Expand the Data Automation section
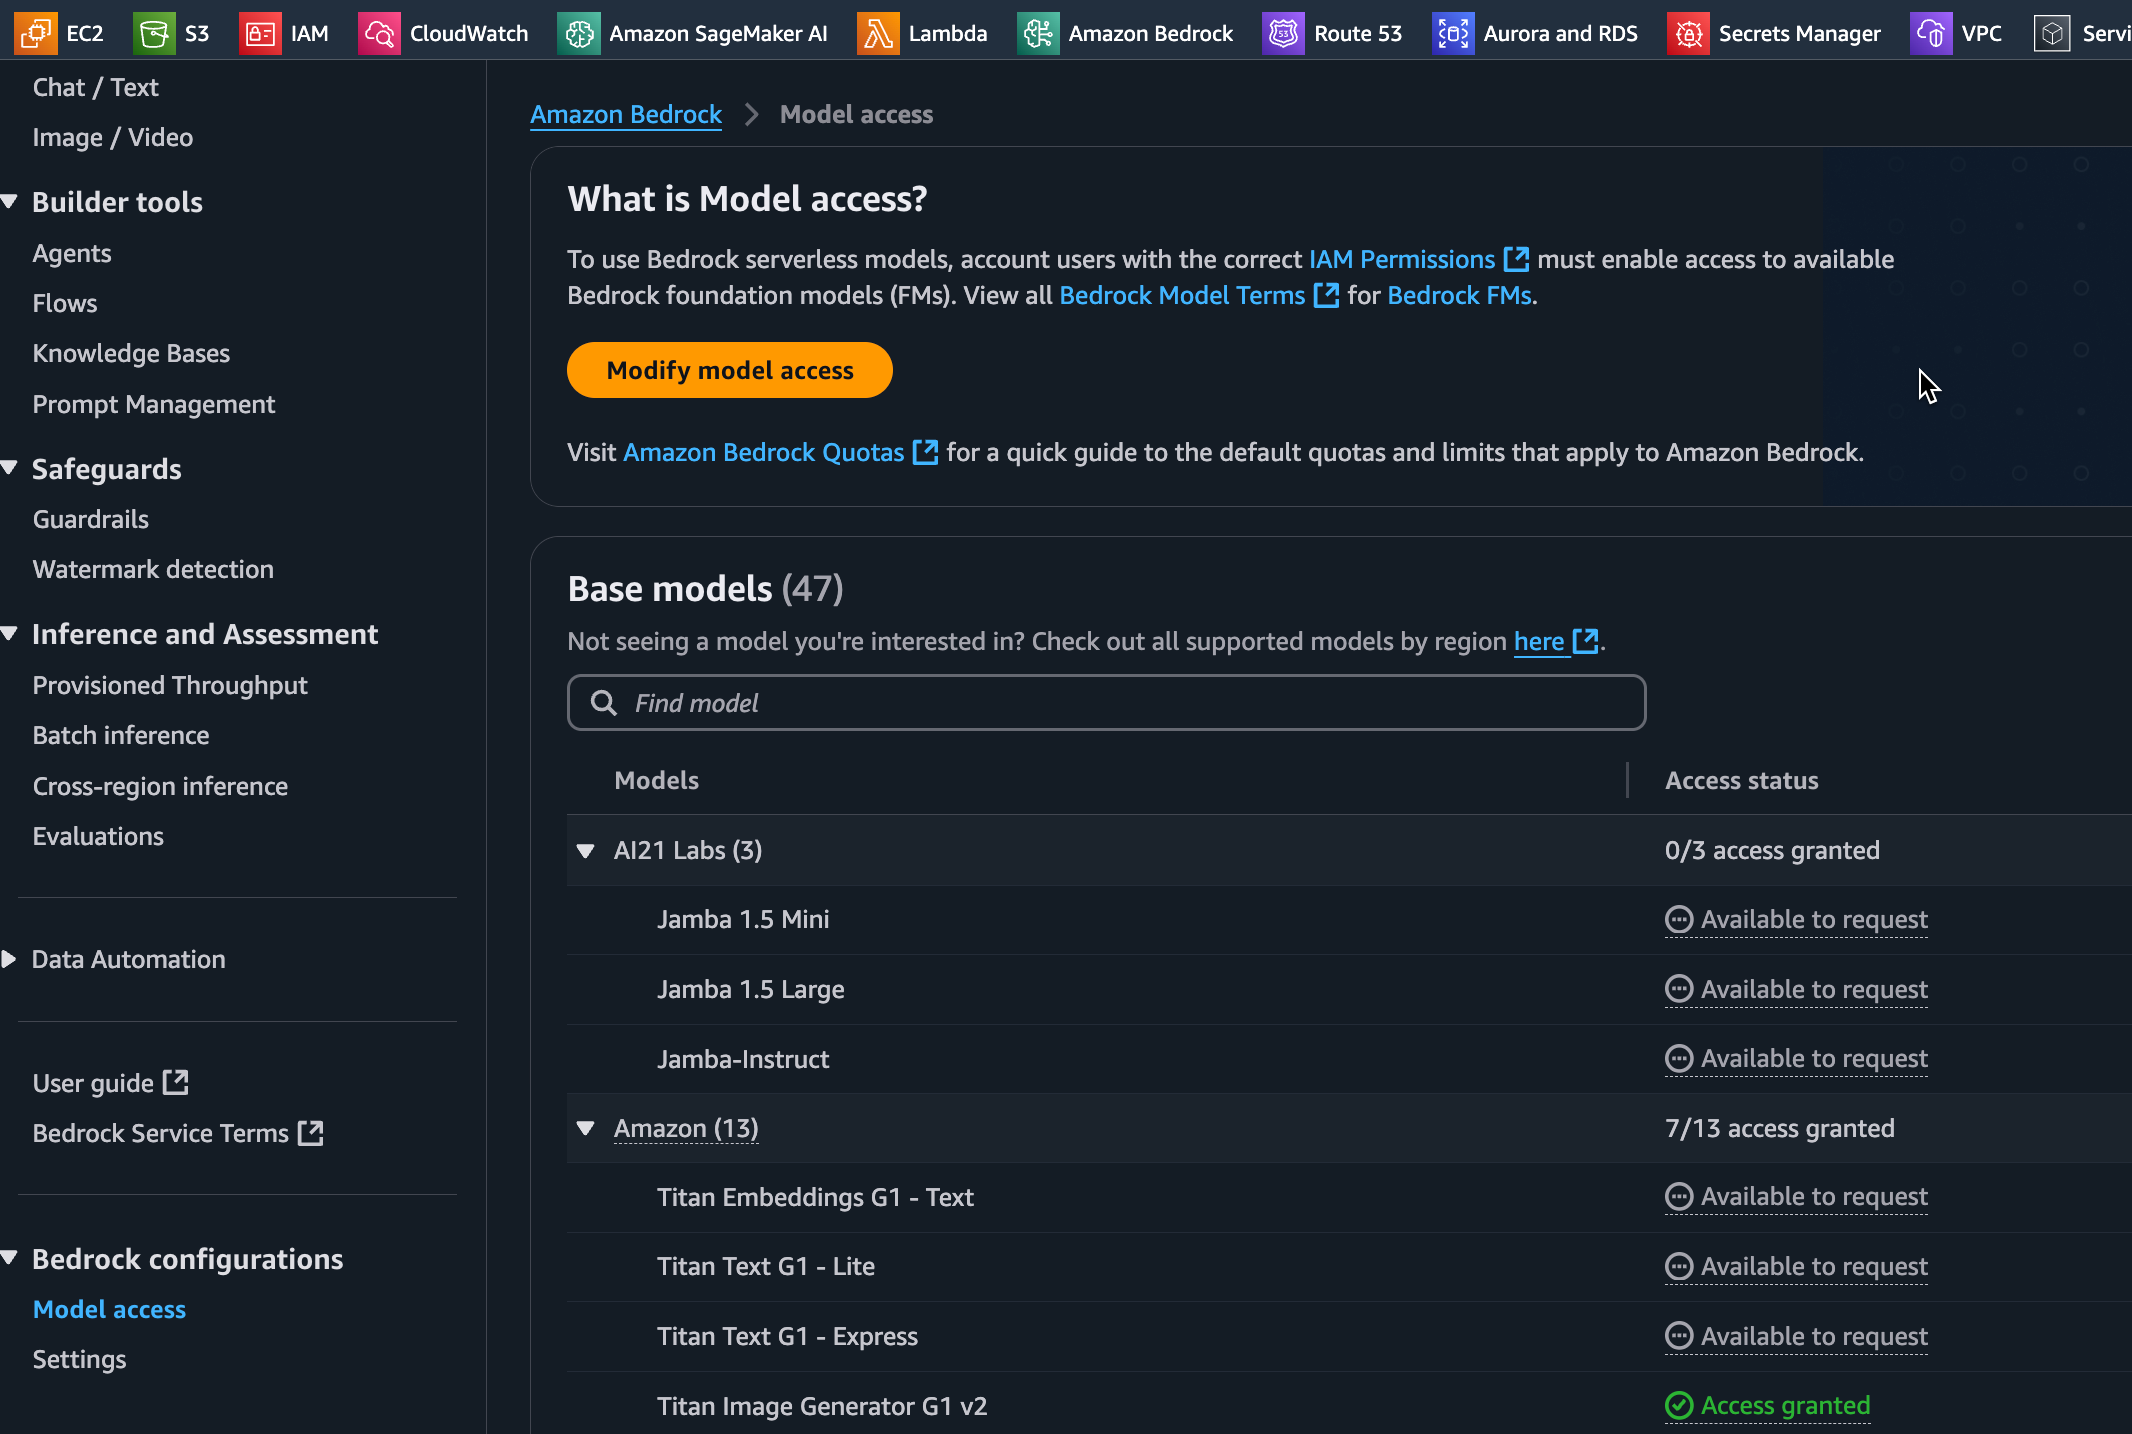 pos(10,959)
